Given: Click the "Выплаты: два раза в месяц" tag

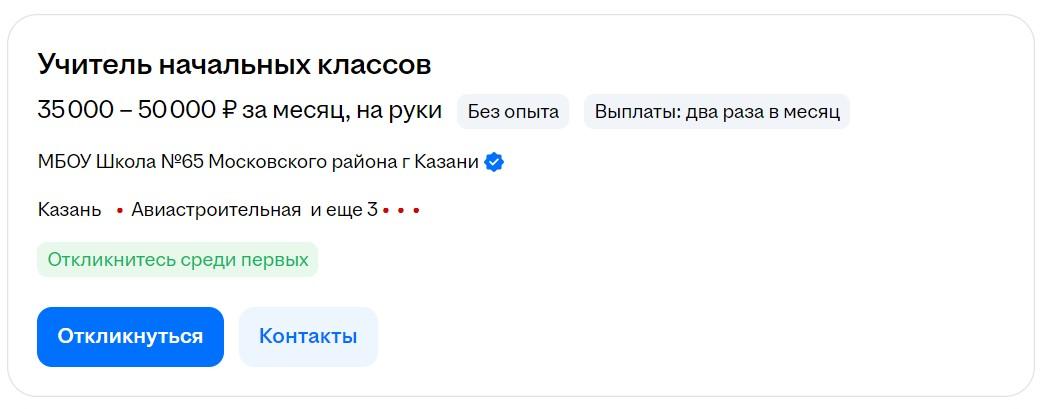Looking at the screenshot, I should pos(717,112).
